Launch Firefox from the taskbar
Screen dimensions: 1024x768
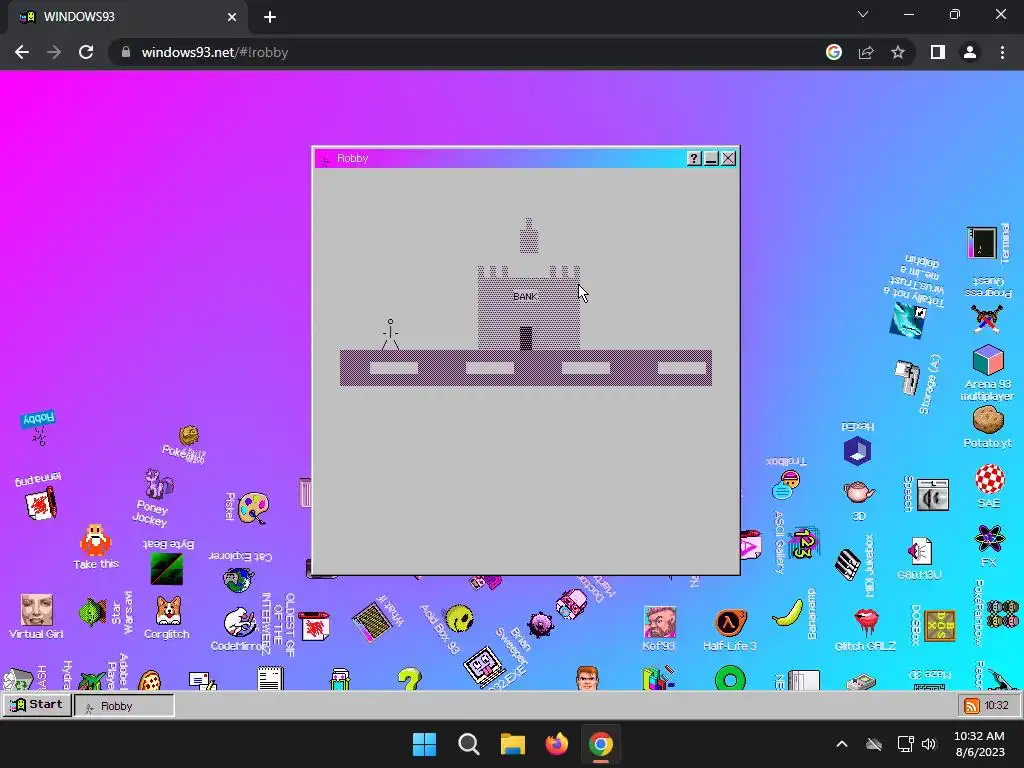coord(556,744)
